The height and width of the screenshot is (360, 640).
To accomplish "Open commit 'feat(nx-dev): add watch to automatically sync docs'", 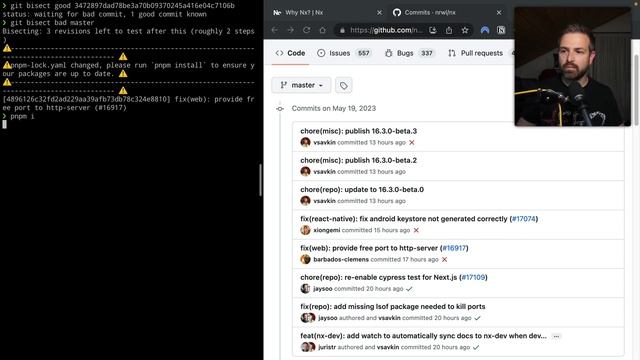I will (x=423, y=336).
